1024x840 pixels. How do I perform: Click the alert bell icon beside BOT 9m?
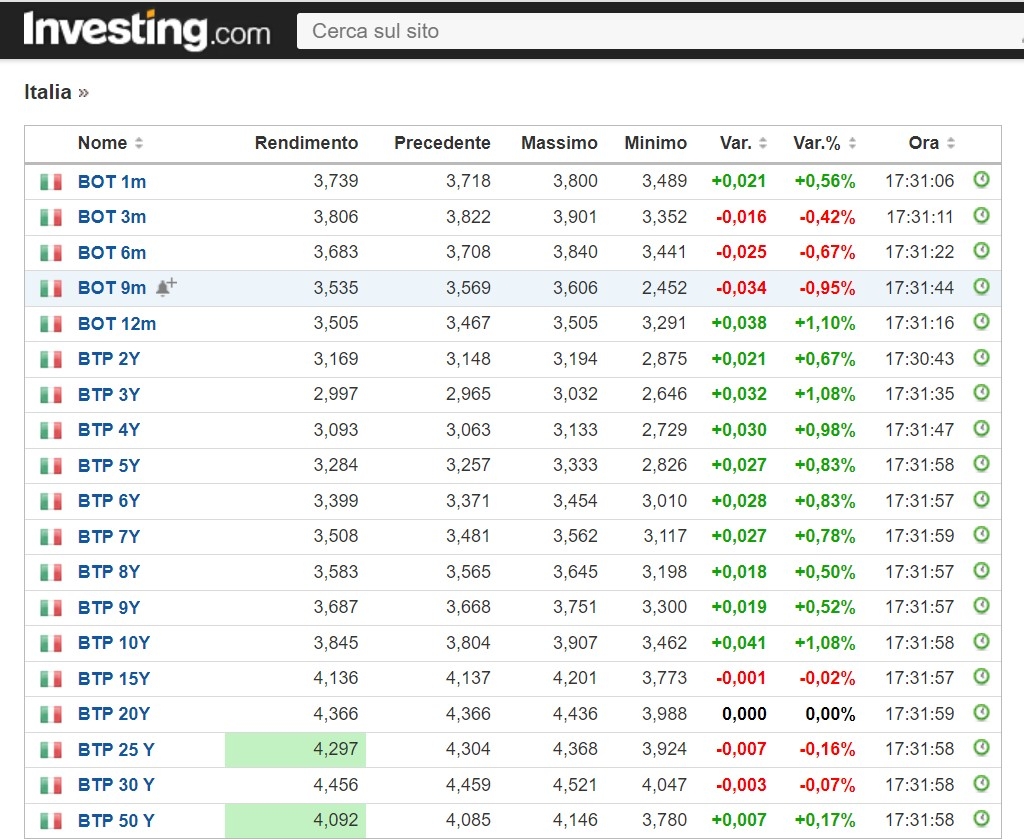[x=166, y=287]
